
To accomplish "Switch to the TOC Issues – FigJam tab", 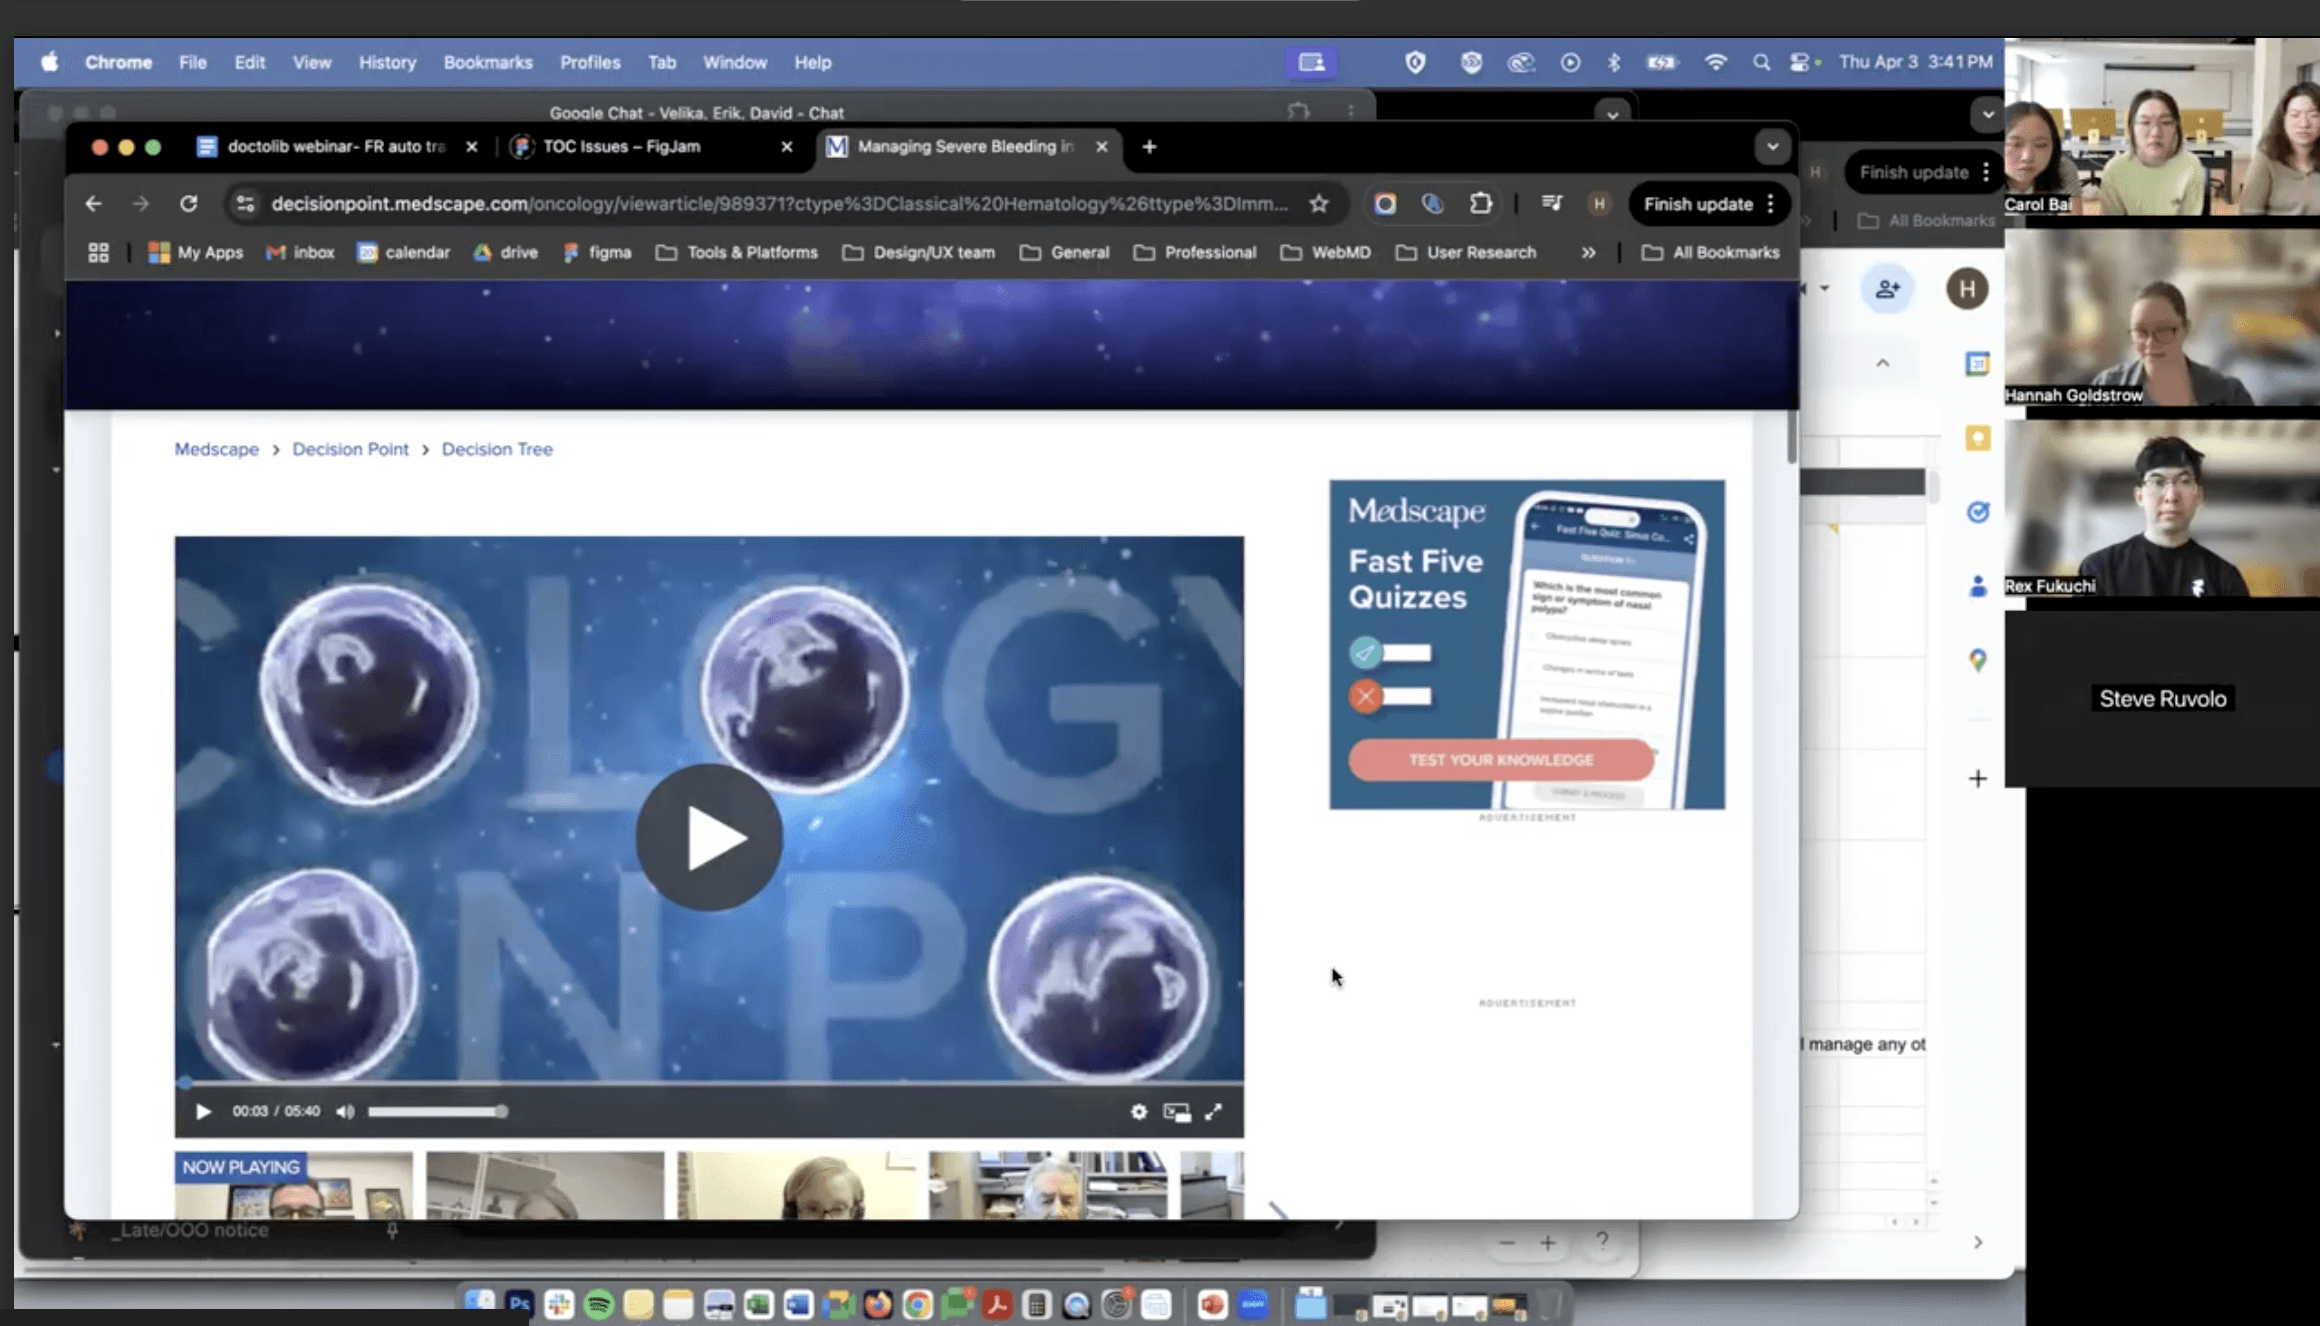I will pyautogui.click(x=621, y=147).
